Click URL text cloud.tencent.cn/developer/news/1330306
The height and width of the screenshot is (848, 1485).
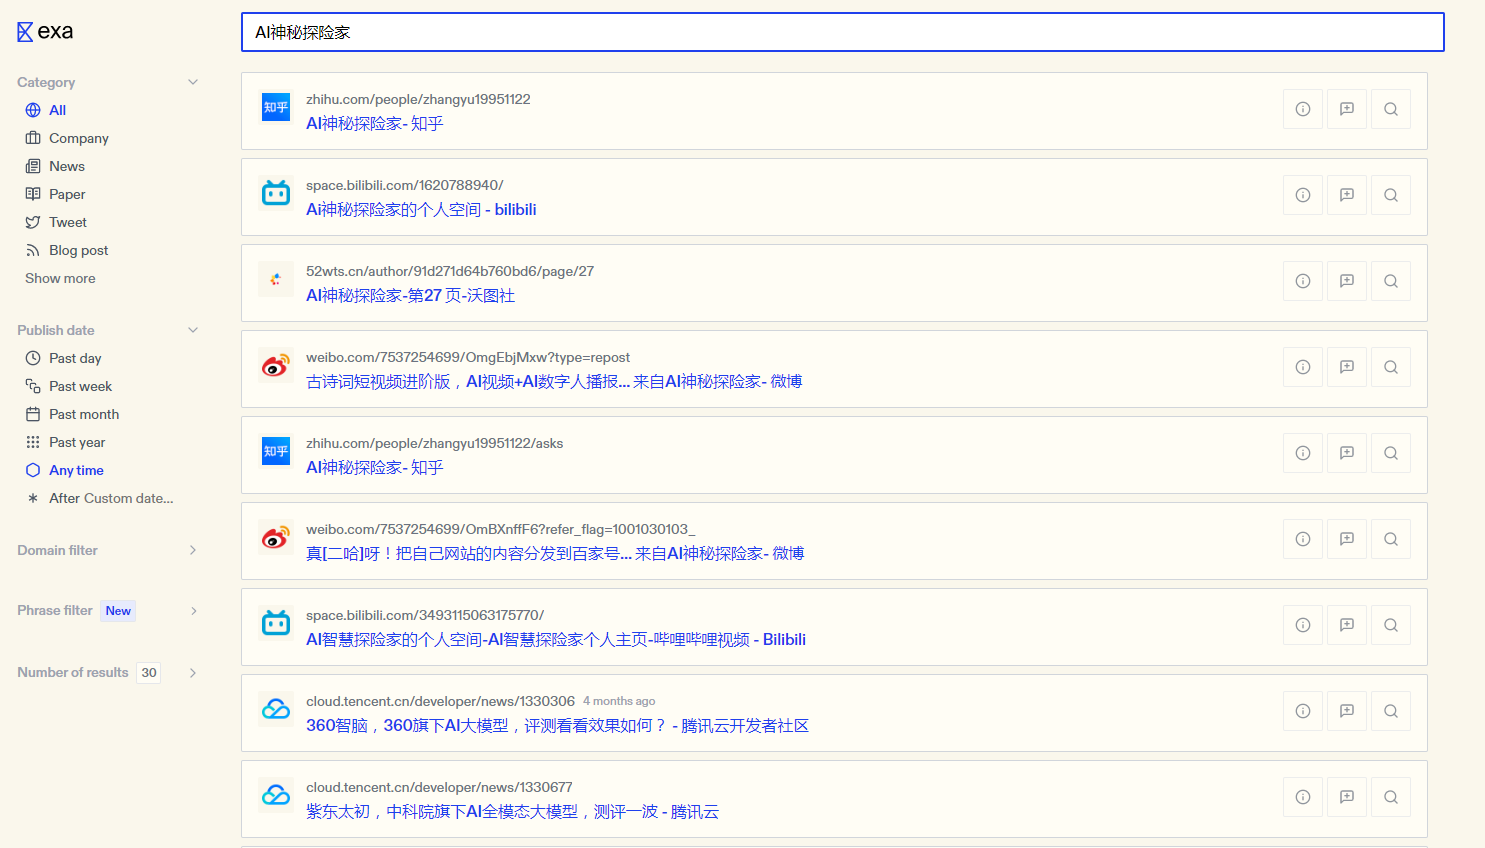pyautogui.click(x=440, y=701)
